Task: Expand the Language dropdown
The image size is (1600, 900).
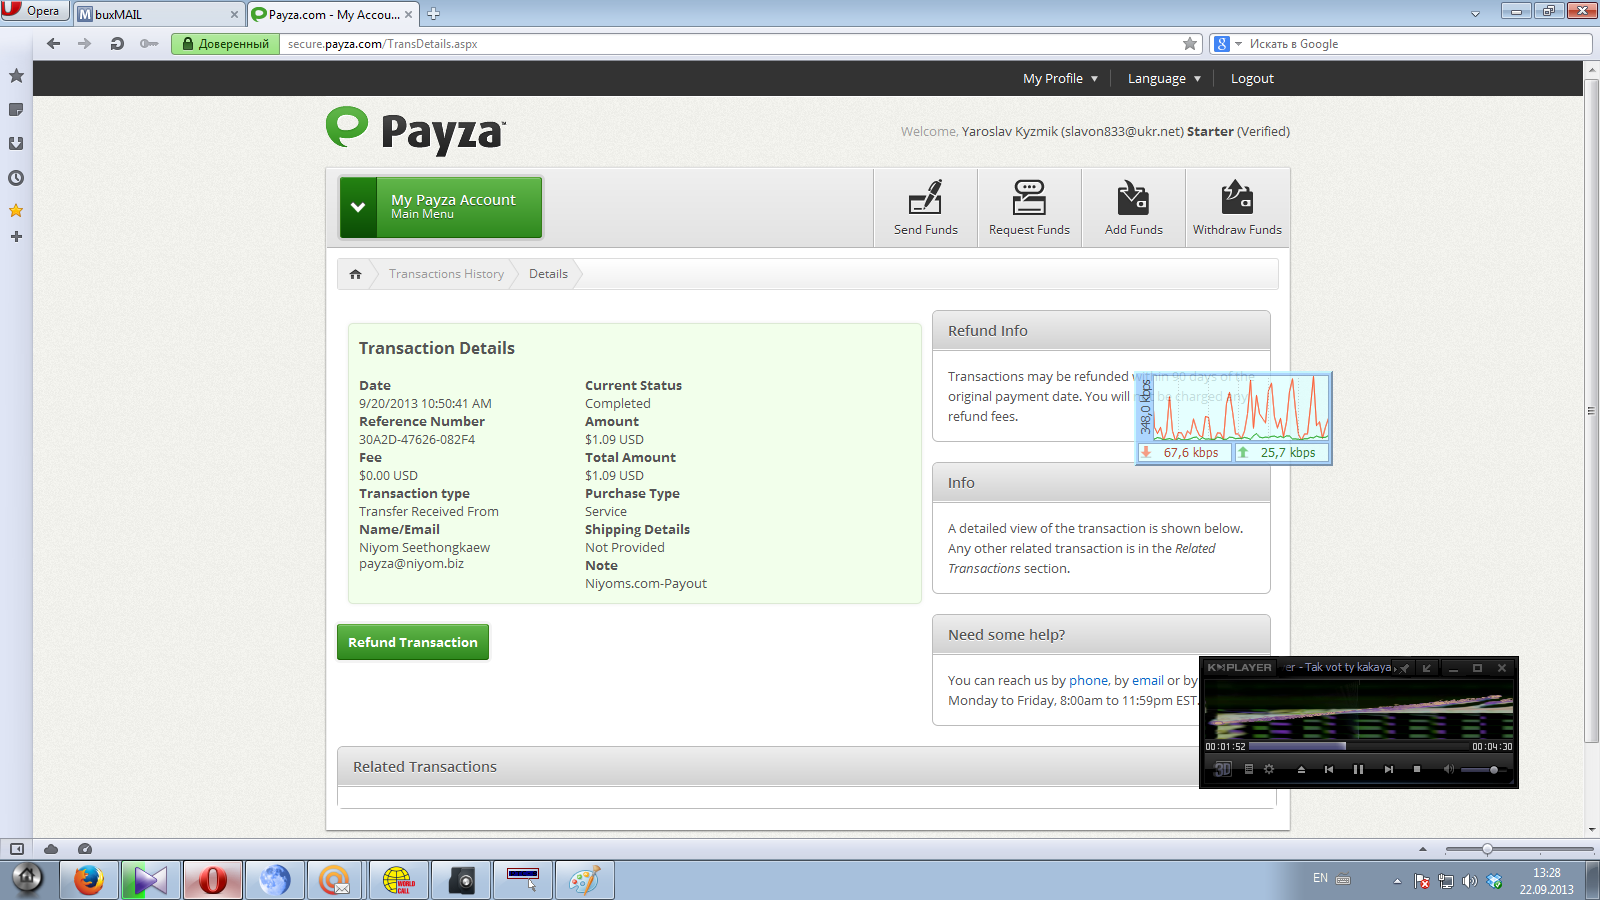Action: (1164, 79)
